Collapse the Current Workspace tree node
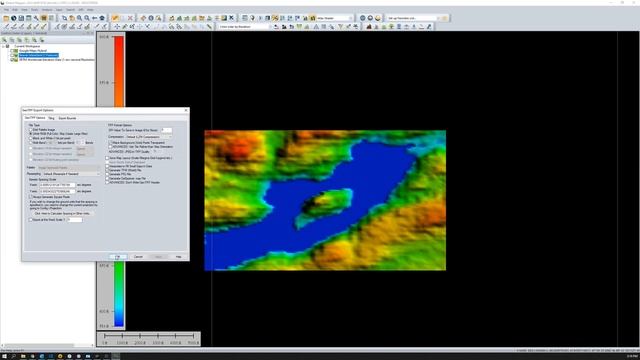 click(4, 47)
